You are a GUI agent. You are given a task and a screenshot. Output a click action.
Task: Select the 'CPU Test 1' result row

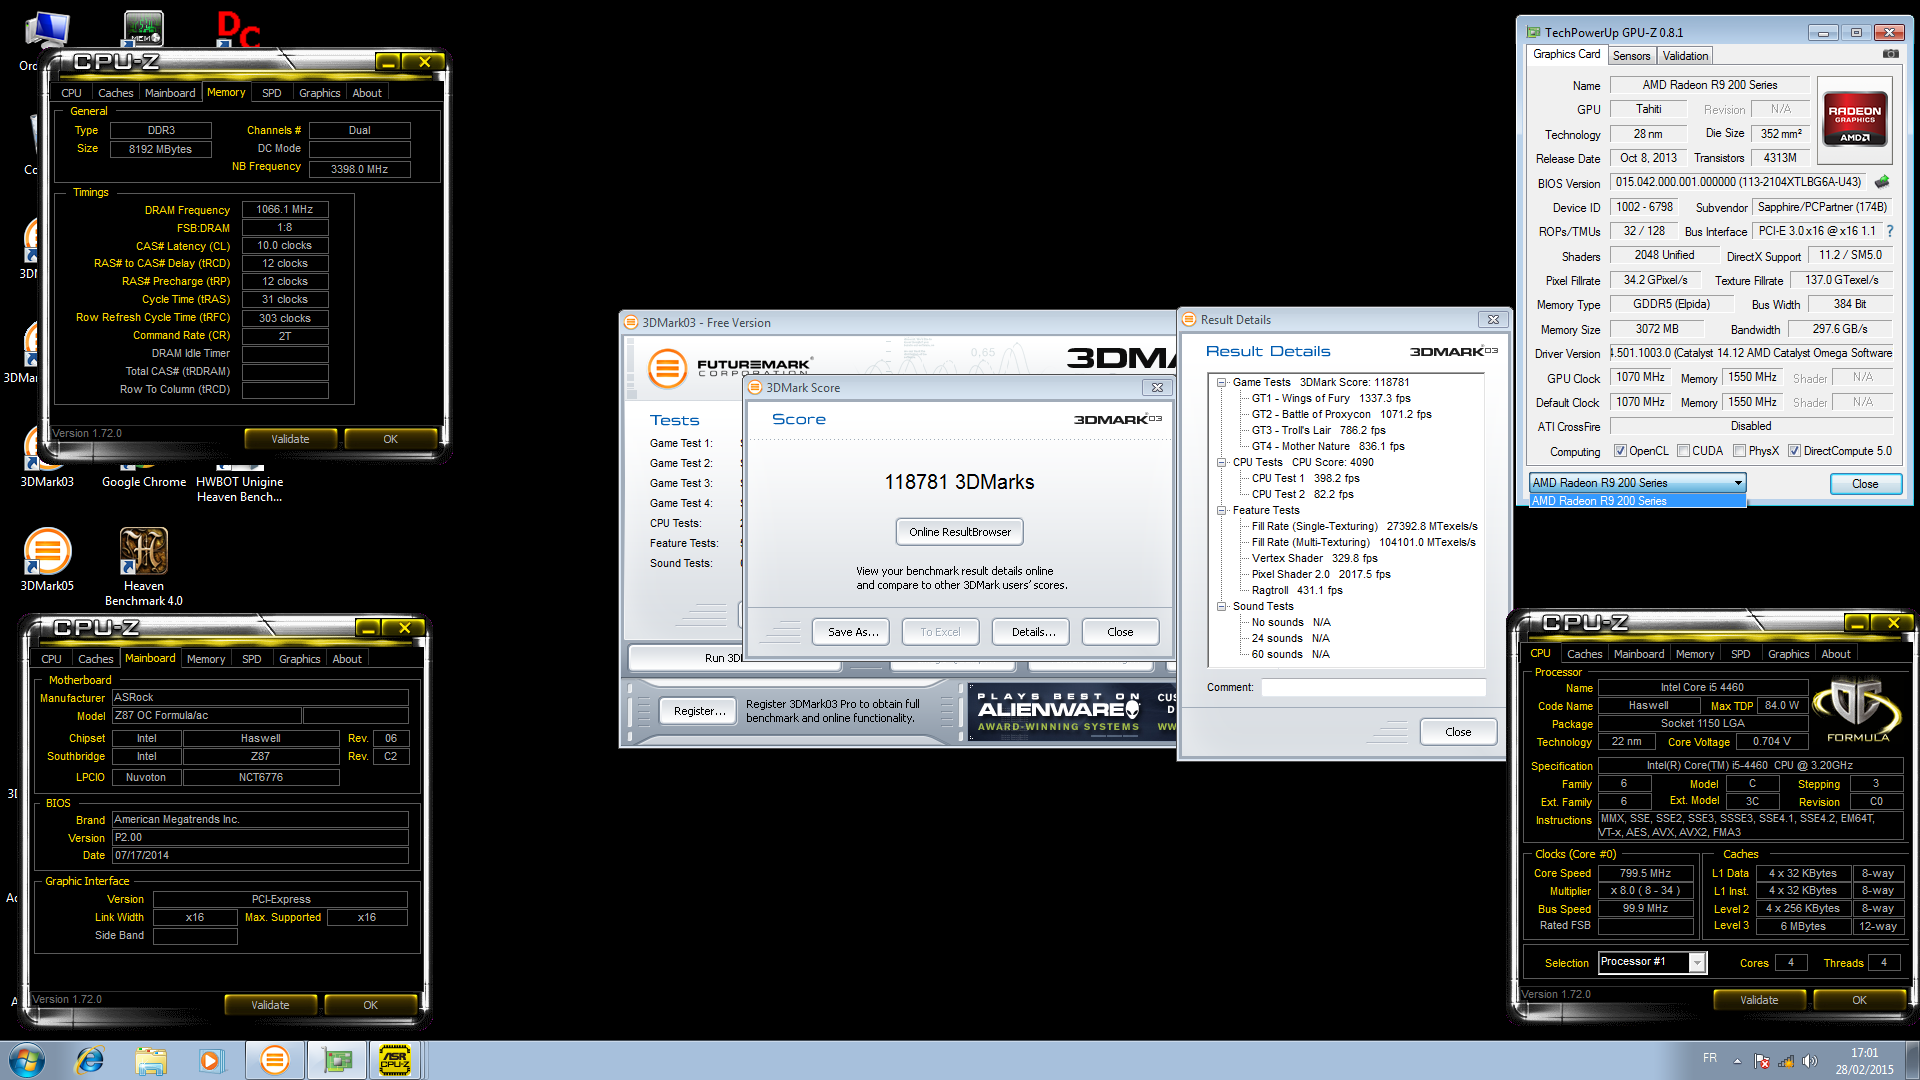click(x=1305, y=478)
